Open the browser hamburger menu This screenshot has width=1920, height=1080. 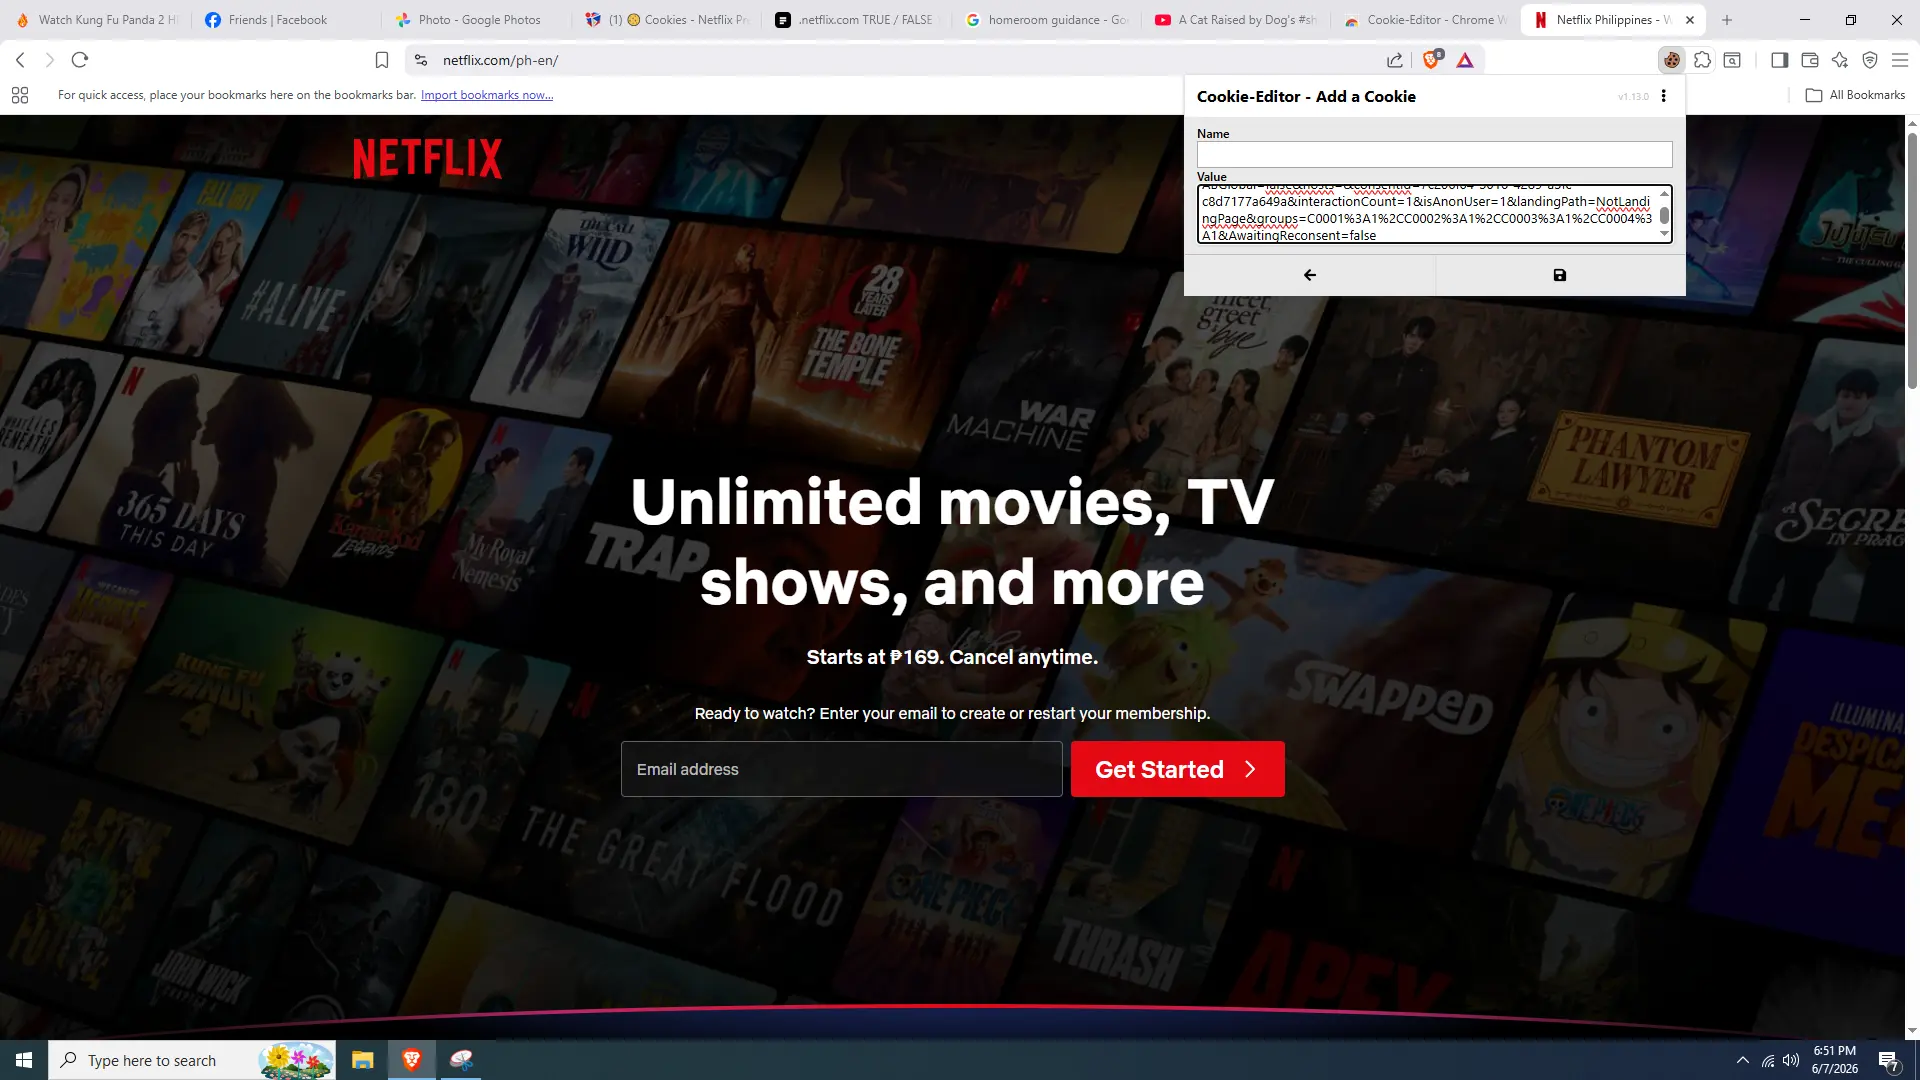point(1900,60)
